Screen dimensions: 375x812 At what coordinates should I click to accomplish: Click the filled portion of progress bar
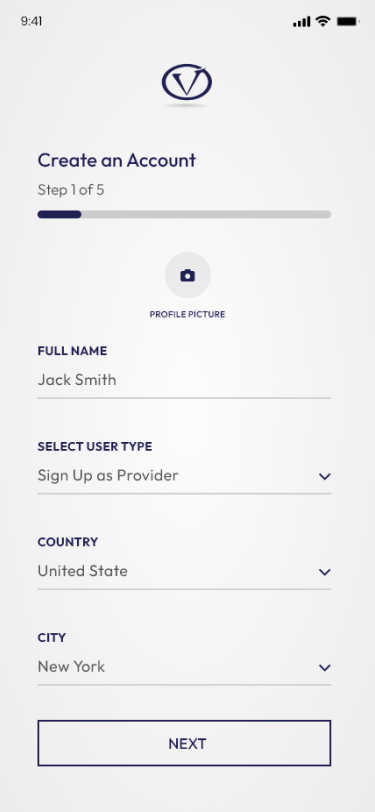[x=59, y=214]
